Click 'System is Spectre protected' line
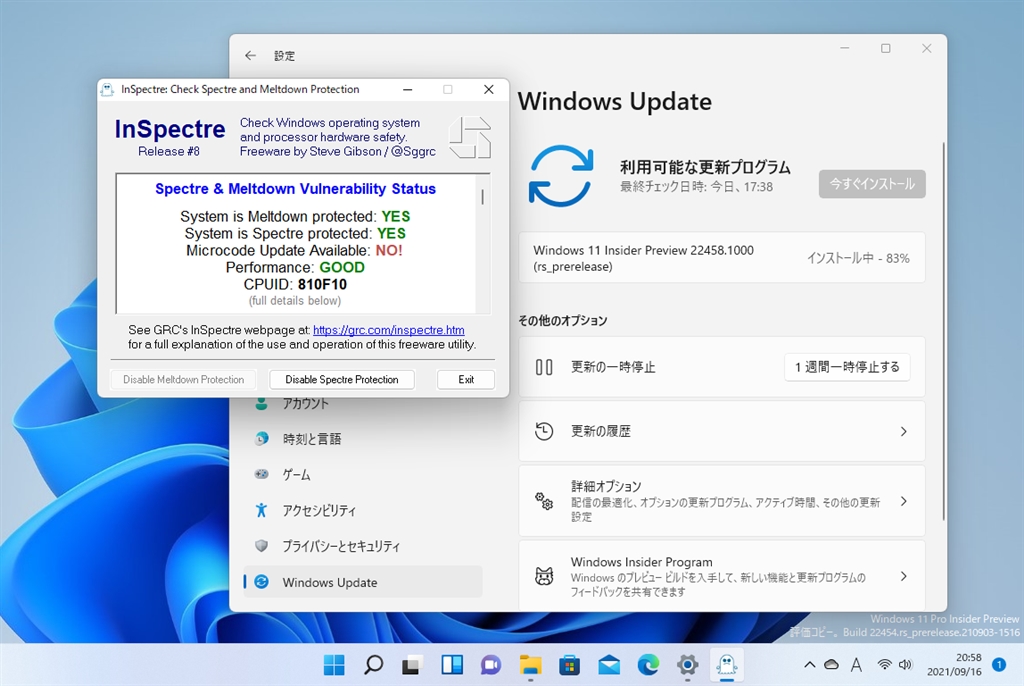This screenshot has width=1024, height=686. (295, 233)
